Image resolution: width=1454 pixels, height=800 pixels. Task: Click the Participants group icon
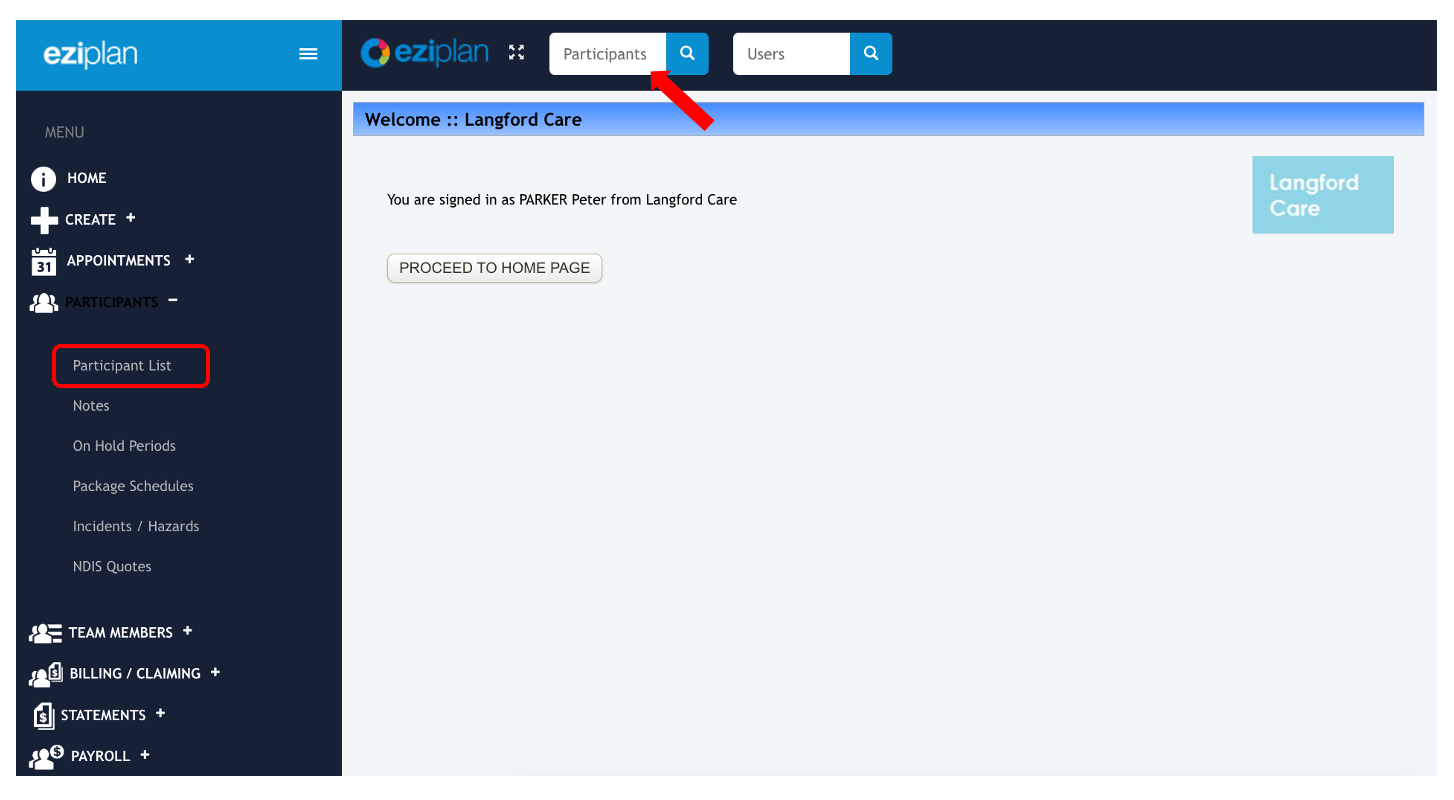coord(44,302)
